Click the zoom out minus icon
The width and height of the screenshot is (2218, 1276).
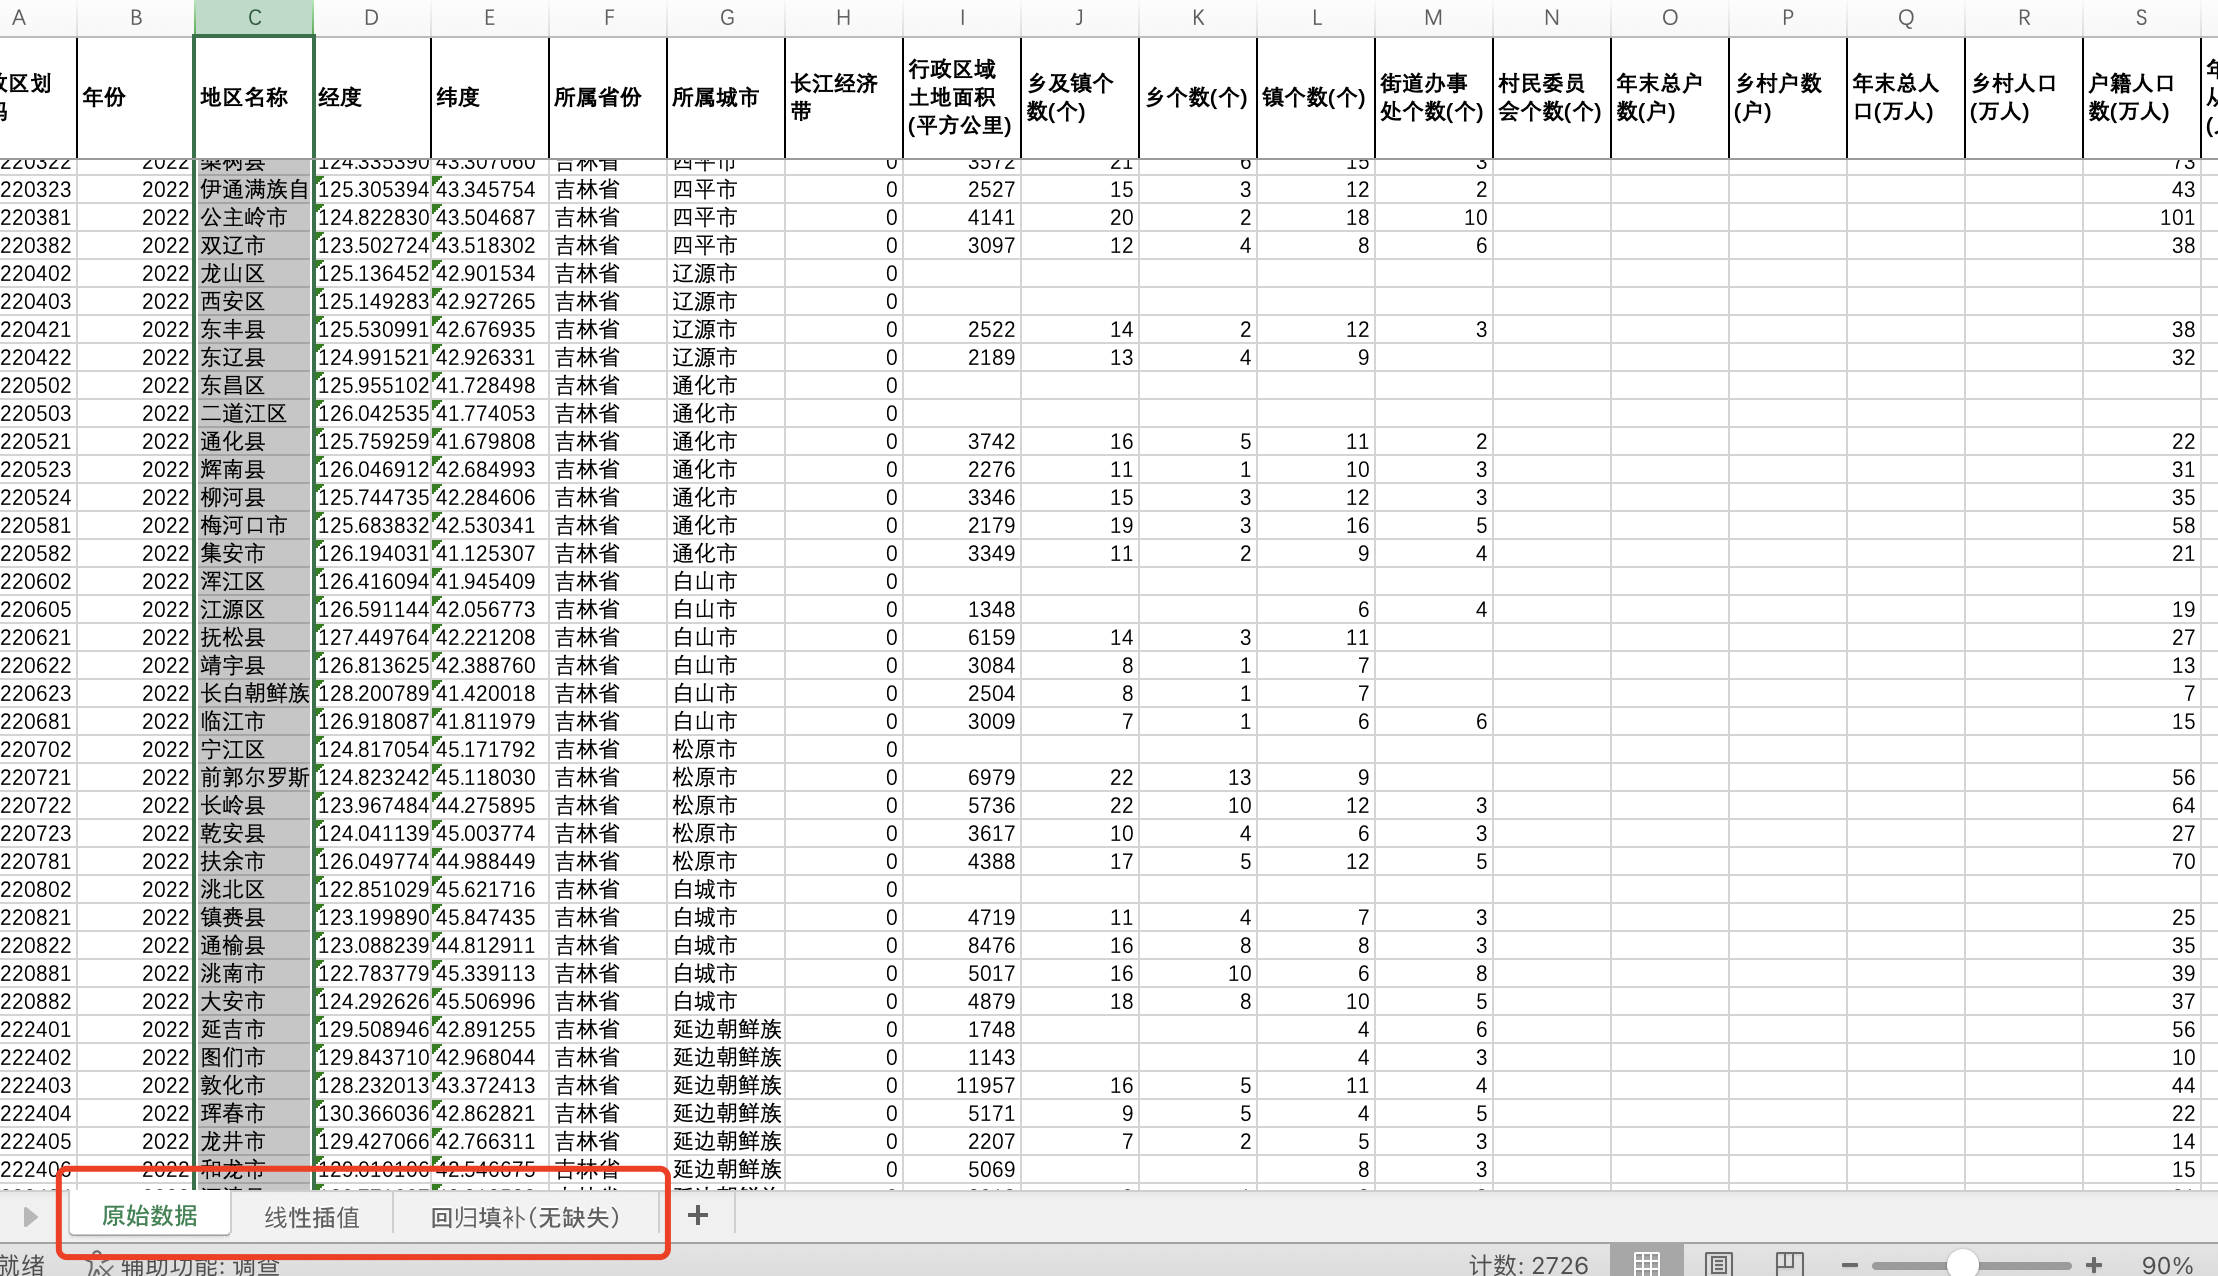(1849, 1265)
